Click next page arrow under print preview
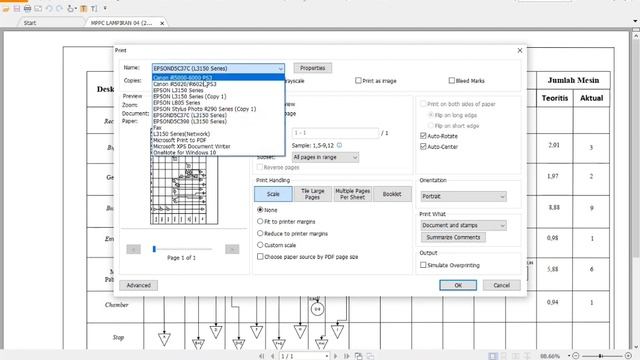 (232, 249)
